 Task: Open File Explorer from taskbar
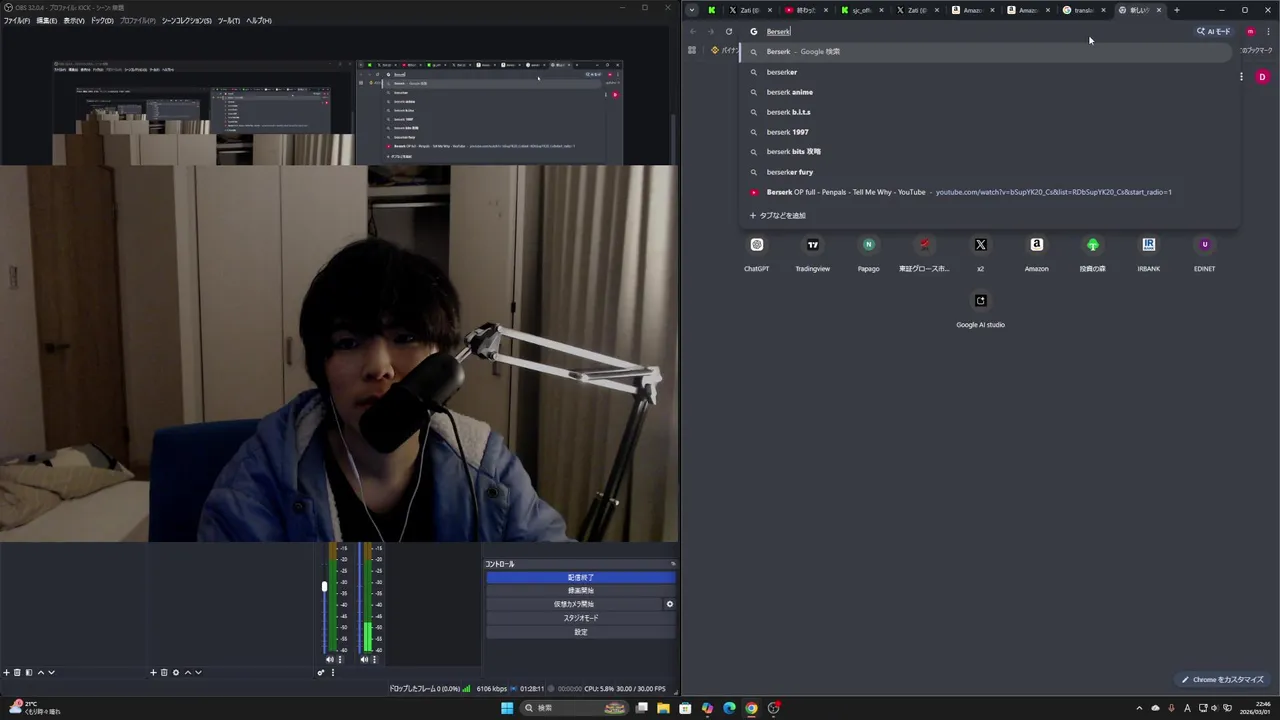tap(663, 708)
